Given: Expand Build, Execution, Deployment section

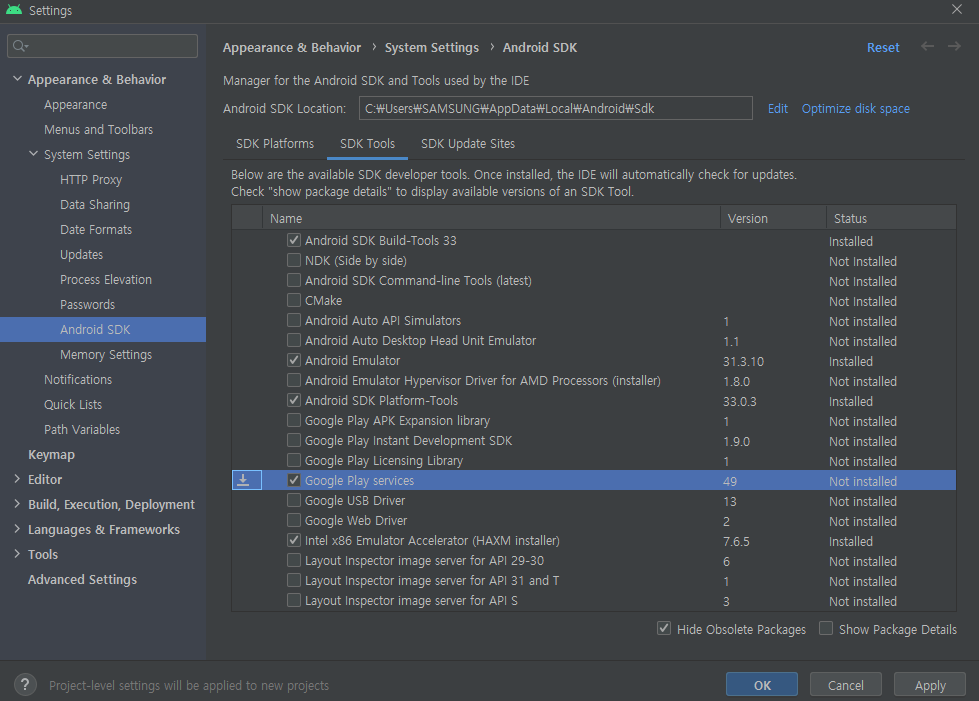Looking at the screenshot, I should click(x=17, y=504).
